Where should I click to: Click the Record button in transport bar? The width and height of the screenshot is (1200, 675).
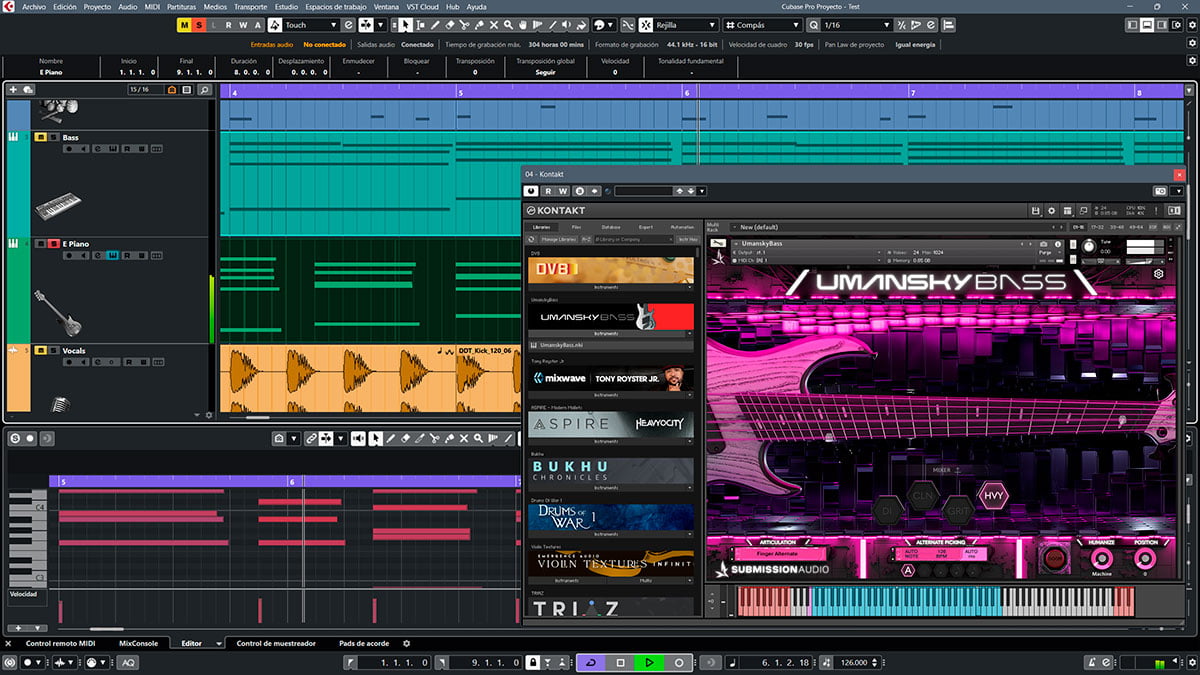(678, 662)
